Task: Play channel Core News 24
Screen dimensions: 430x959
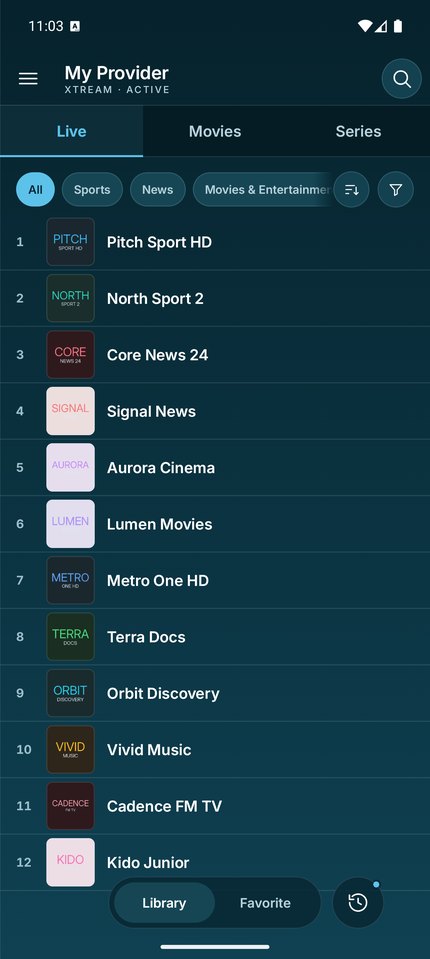Action: tap(215, 355)
